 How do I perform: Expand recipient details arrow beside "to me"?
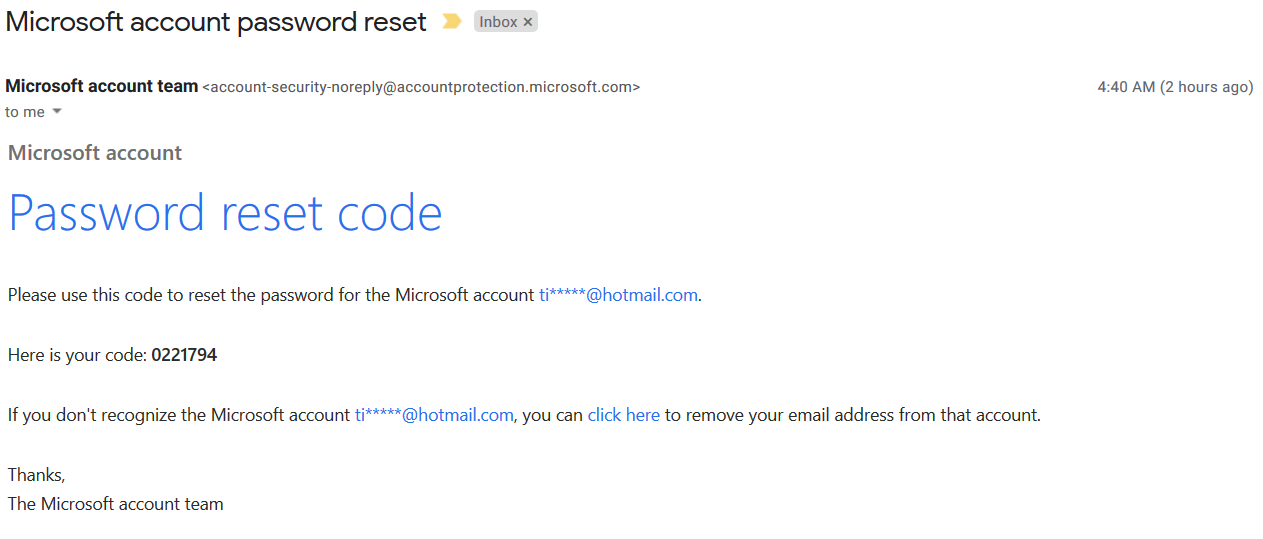pos(57,111)
